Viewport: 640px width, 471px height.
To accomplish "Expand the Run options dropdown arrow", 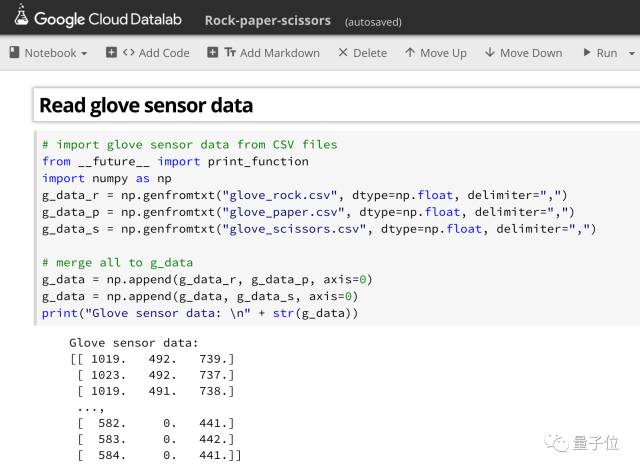I will click(x=632, y=53).
